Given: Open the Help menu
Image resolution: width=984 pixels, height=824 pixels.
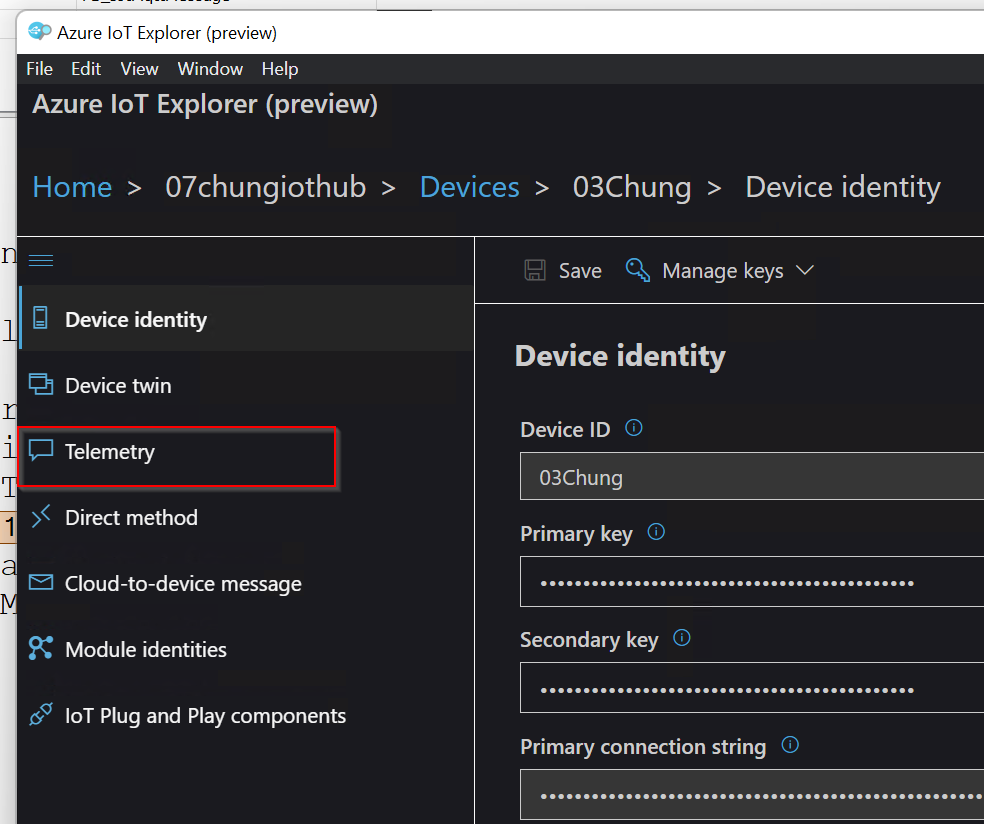Looking at the screenshot, I should pos(280,69).
